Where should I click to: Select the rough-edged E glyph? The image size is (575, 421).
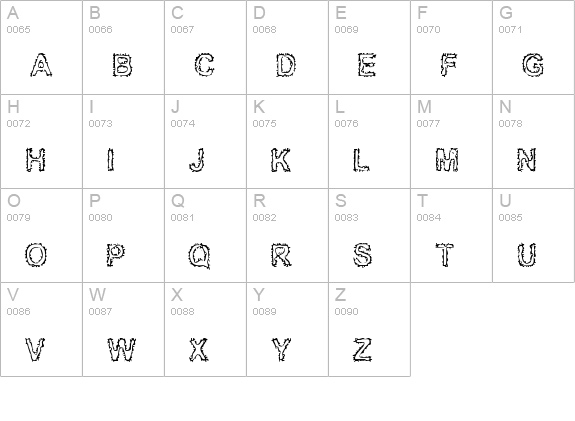point(367,65)
